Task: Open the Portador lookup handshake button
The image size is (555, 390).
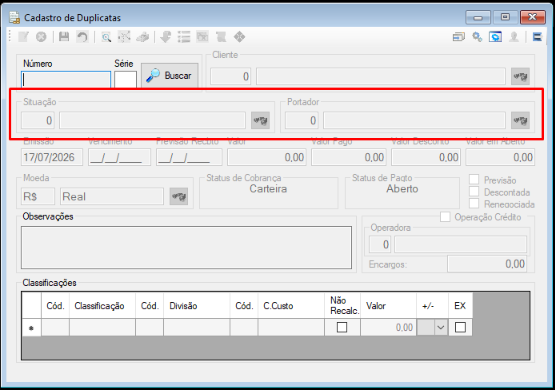Action: [x=520, y=120]
